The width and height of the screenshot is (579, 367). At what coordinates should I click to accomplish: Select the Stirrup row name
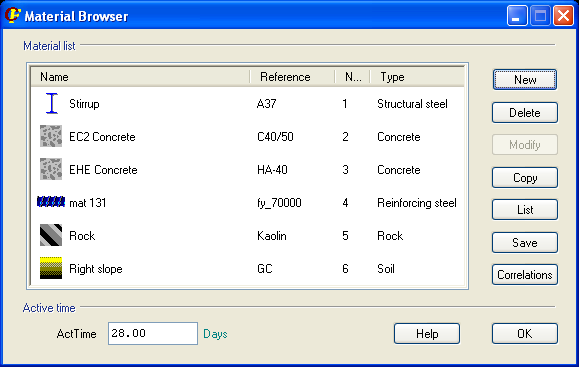click(x=84, y=104)
